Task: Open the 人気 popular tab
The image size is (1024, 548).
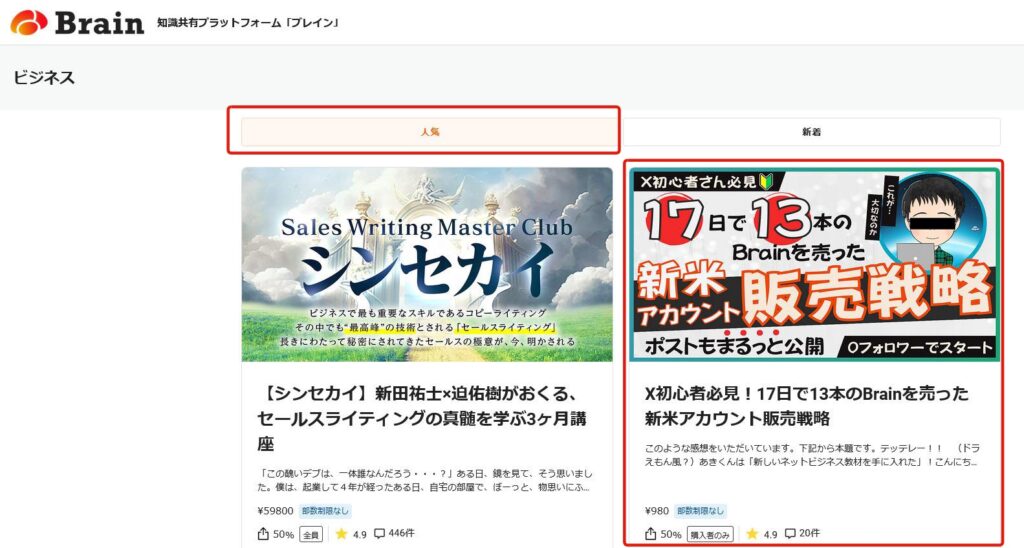Action: coord(430,131)
